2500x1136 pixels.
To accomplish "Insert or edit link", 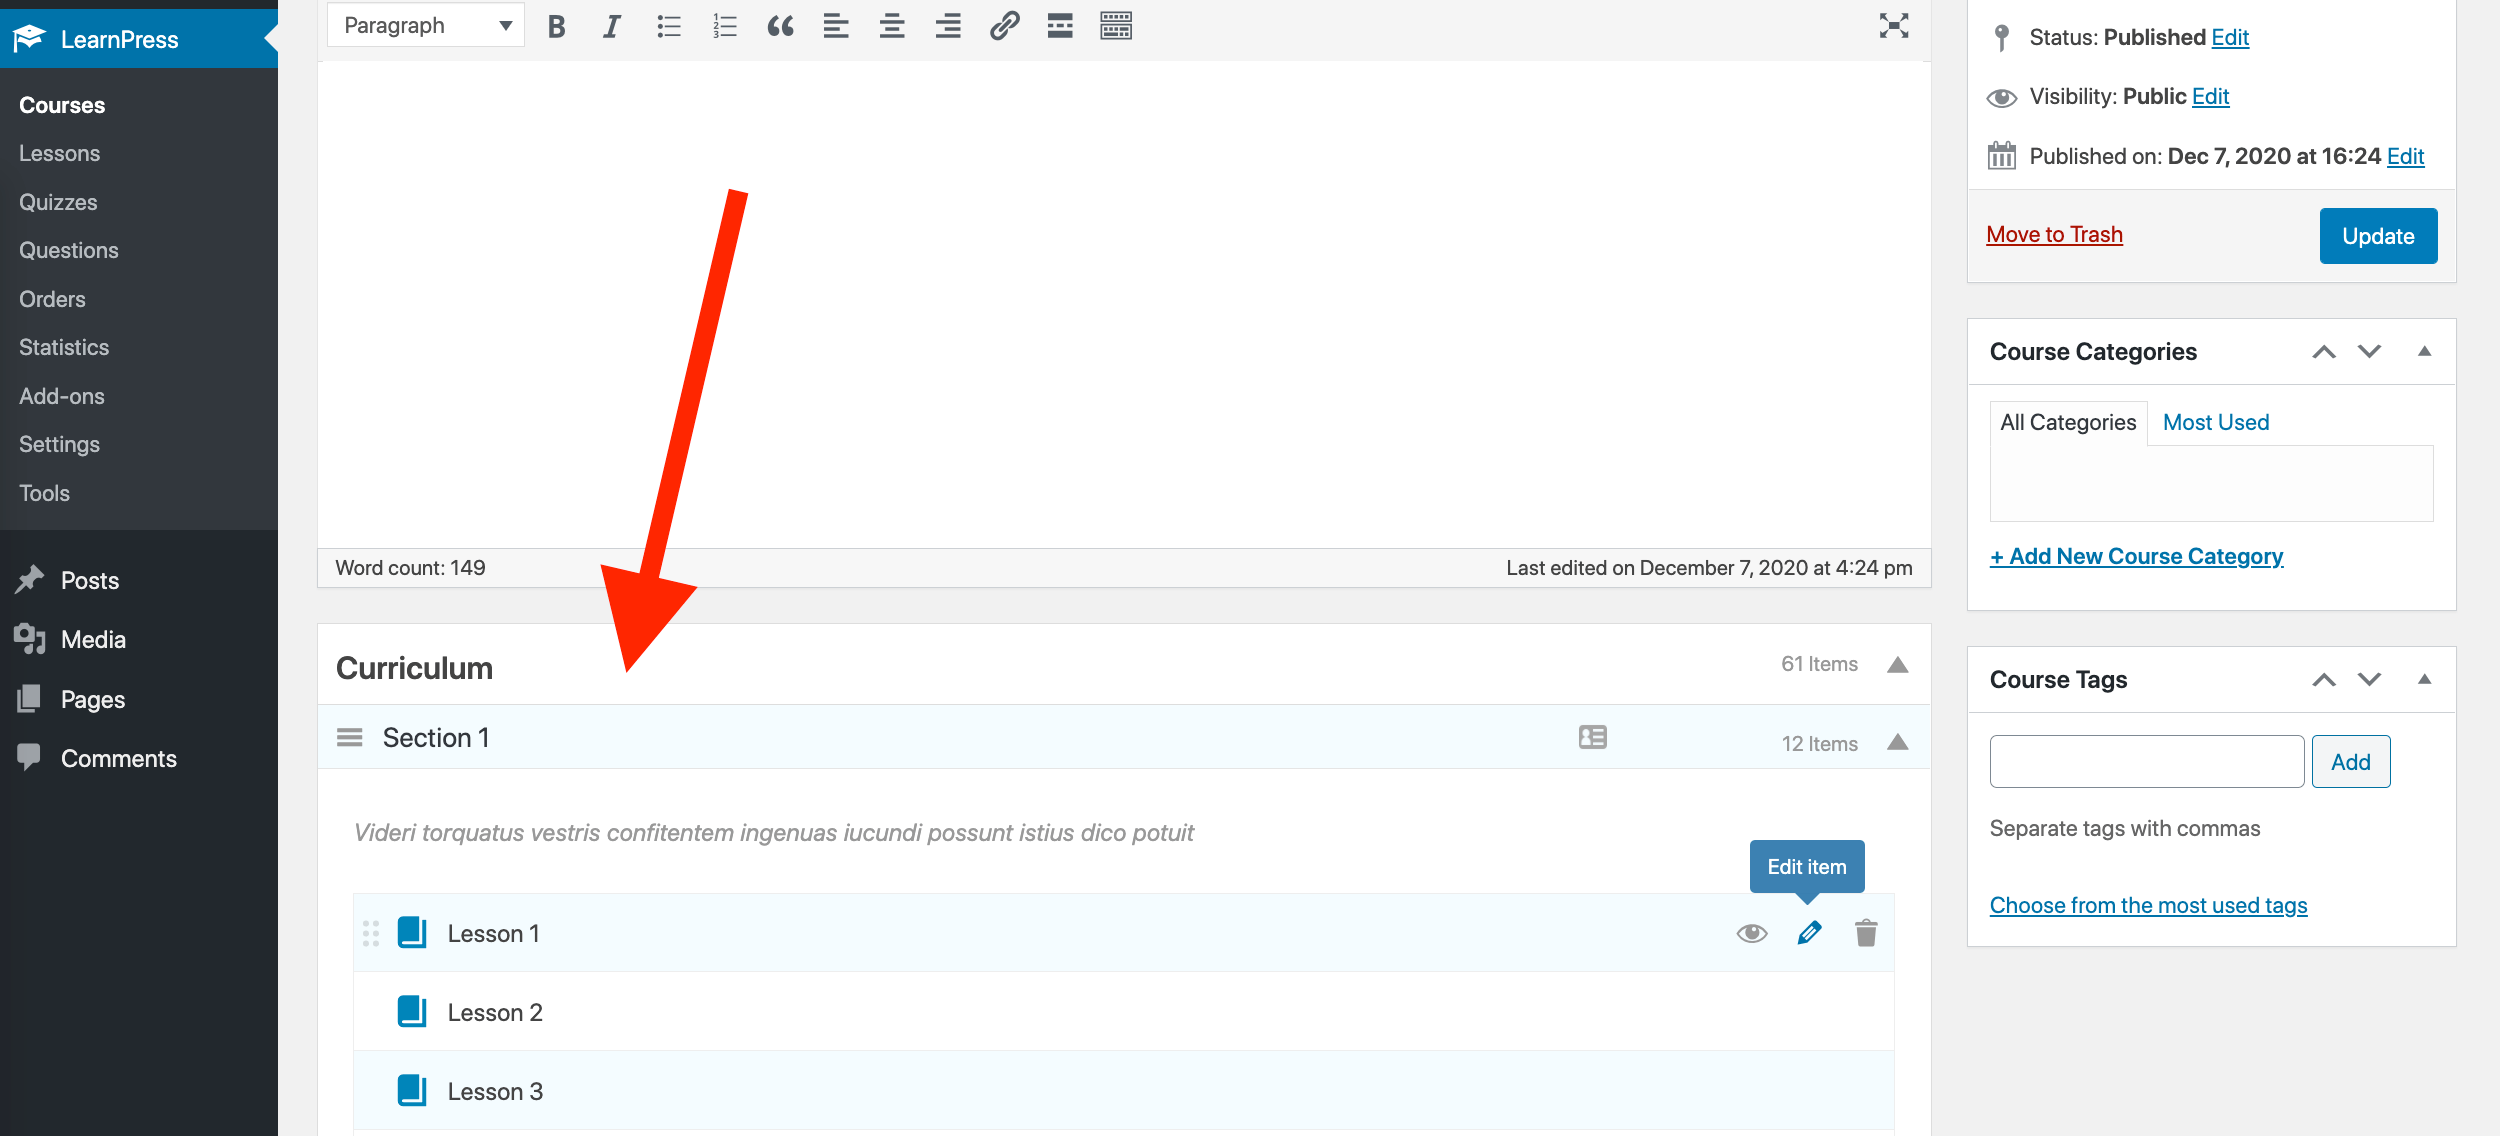I will pyautogui.click(x=1004, y=26).
